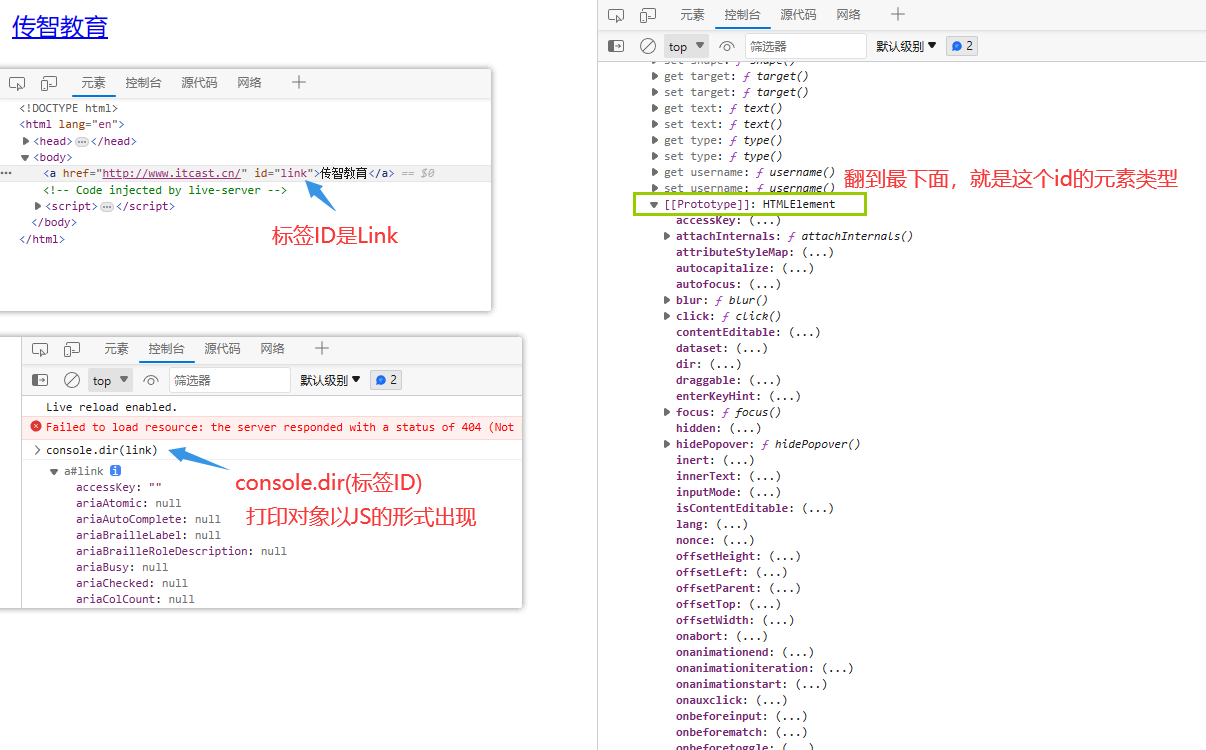
Task: Expand the ellipsis badge inside the <script> tag
Action: point(106,206)
